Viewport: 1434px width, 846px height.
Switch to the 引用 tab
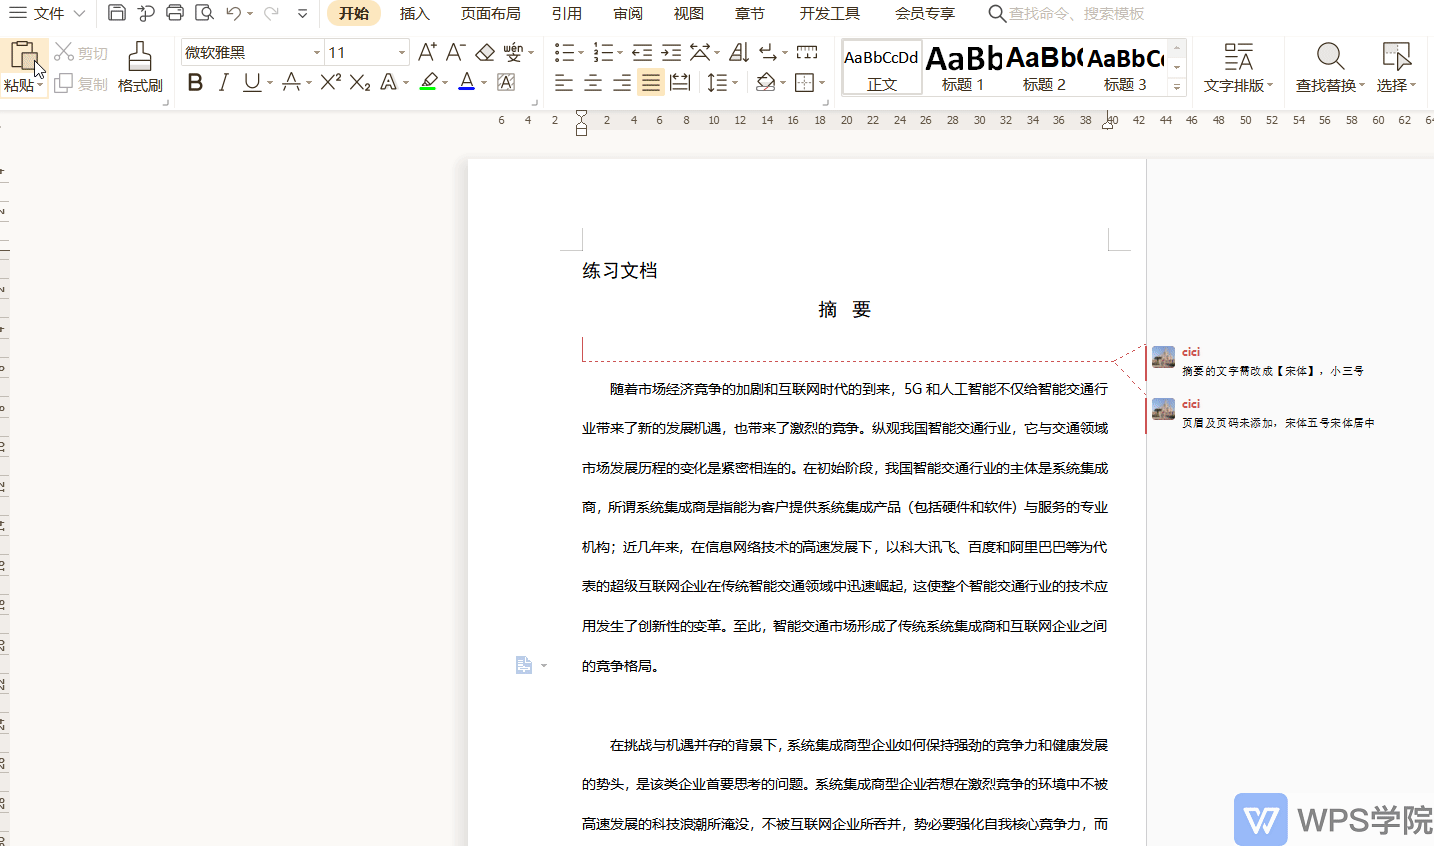566,13
